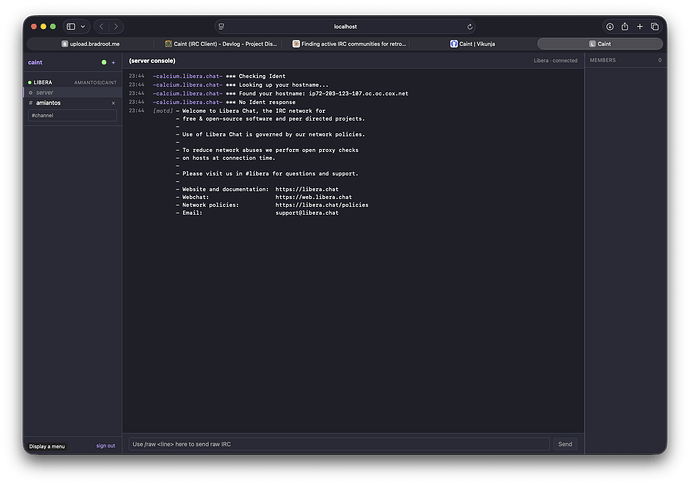Open the https://libera.chat link
Screen dimensions: 690x485
pos(307,189)
